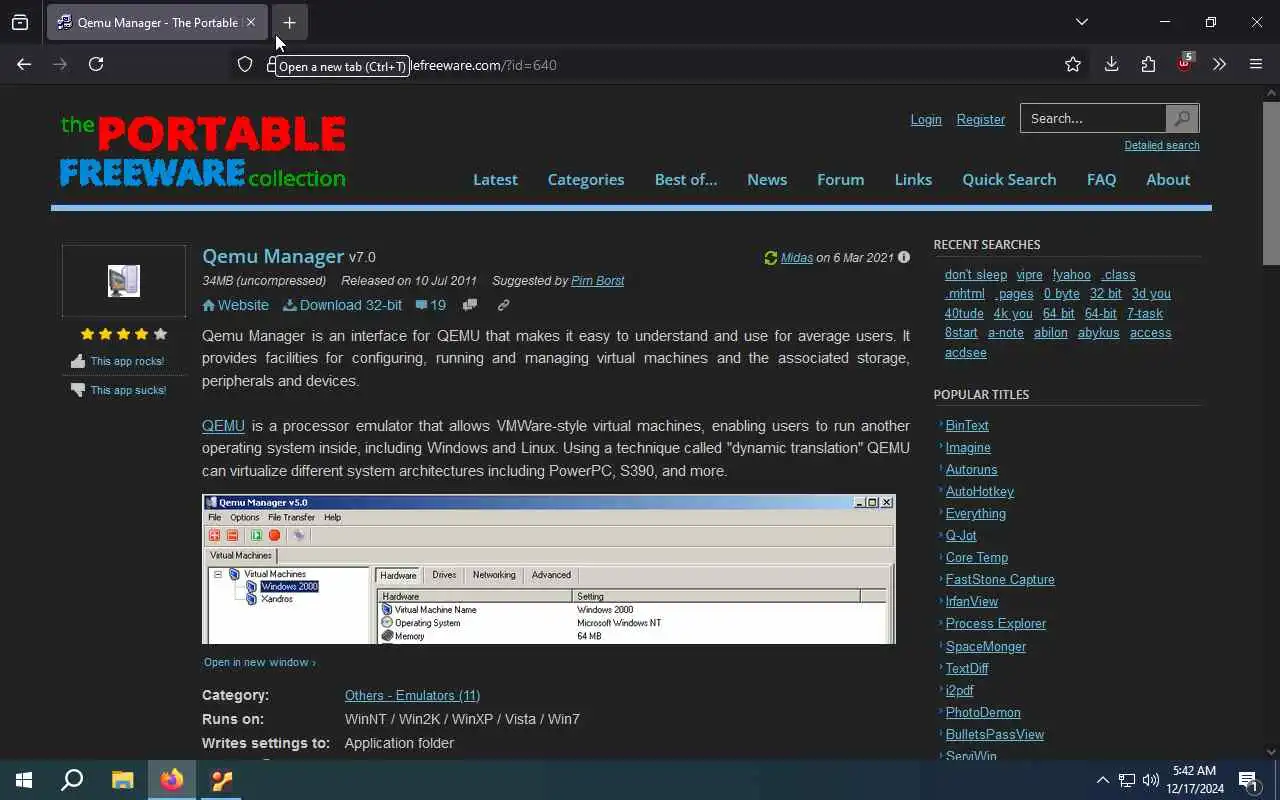Image resolution: width=1280 pixels, height=800 pixels.
Task: Click in the site Search field
Action: [x=1093, y=118]
